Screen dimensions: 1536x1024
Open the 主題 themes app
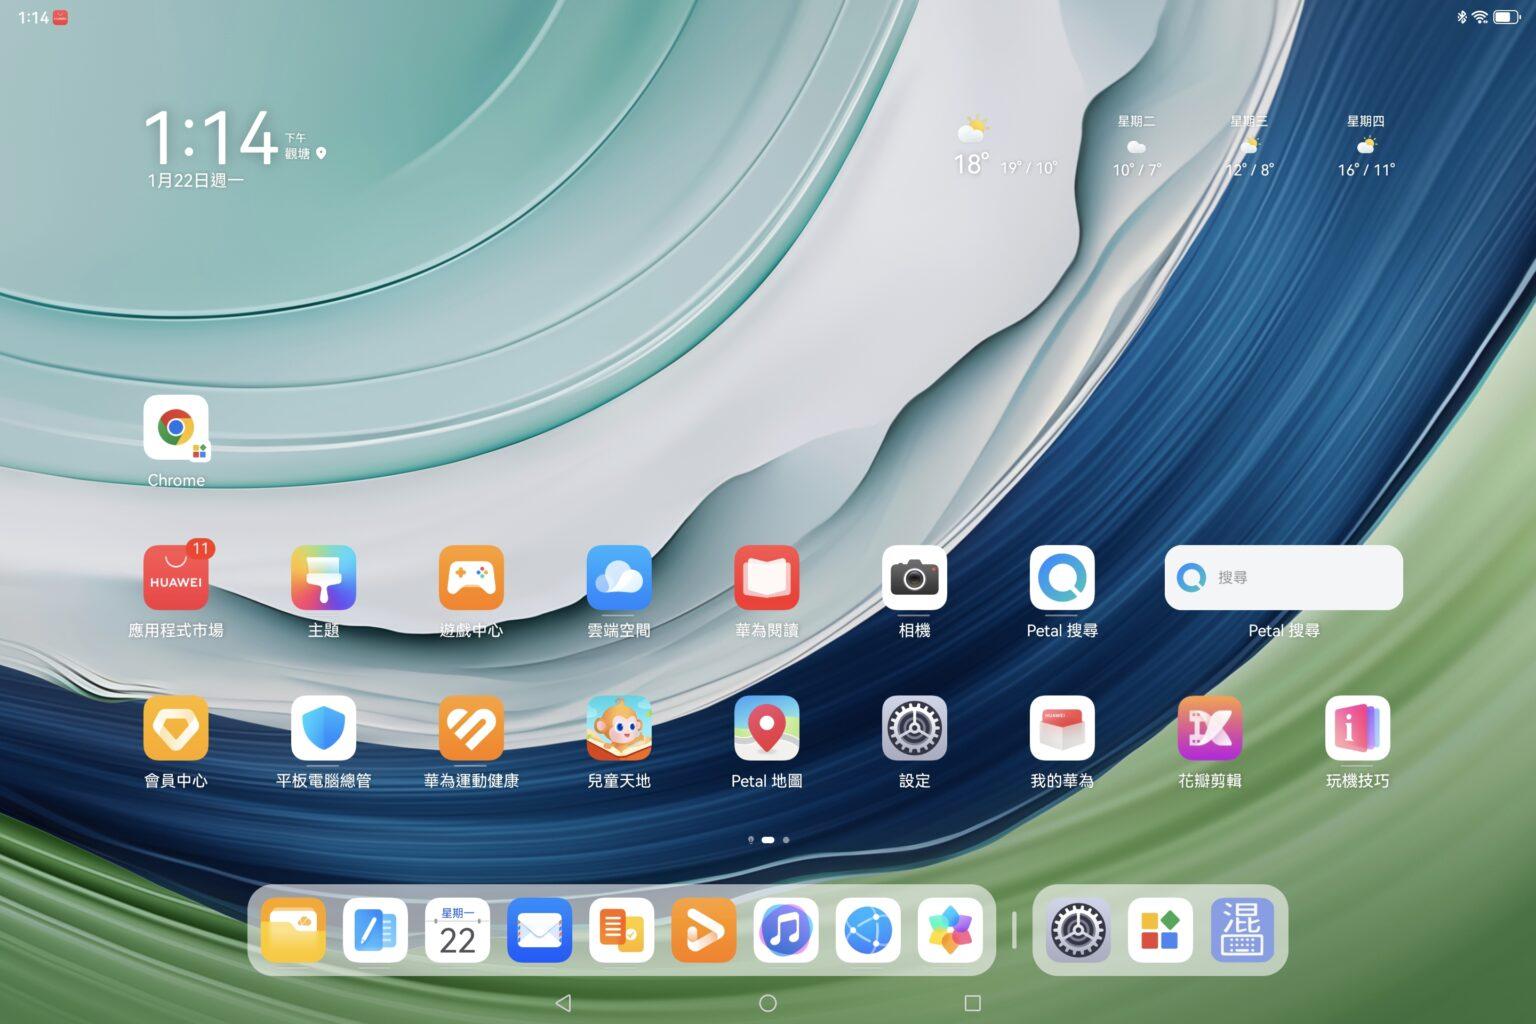(323, 578)
